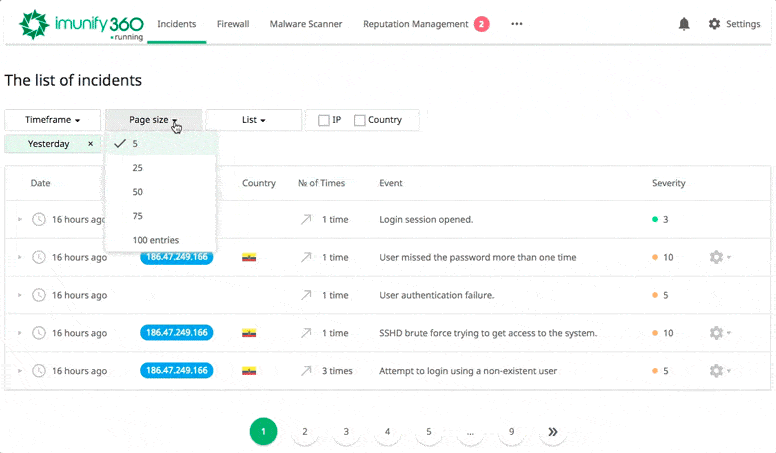This screenshot has height=453, width=776.
Task: Open gear actions for SSHD brute force row
Action: pyautogui.click(x=717, y=333)
